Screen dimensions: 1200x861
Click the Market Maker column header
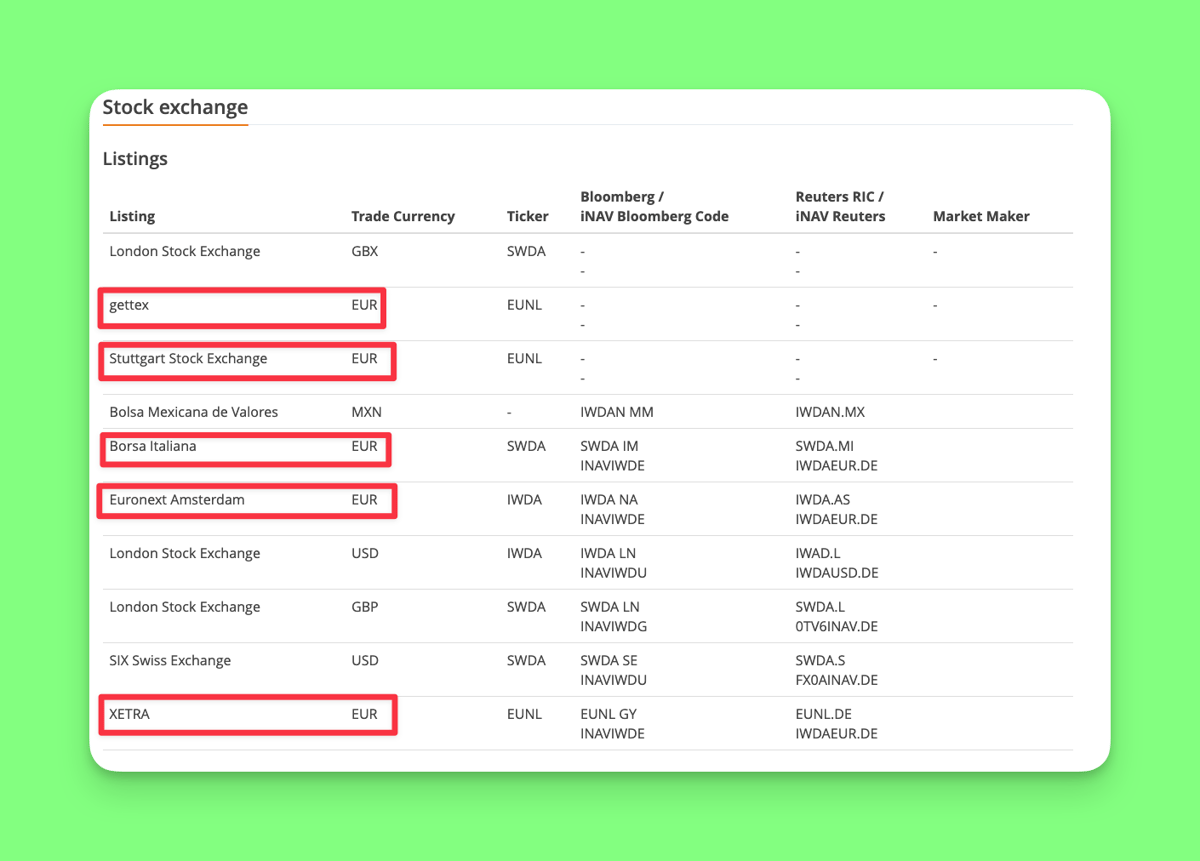pyautogui.click(x=980, y=216)
